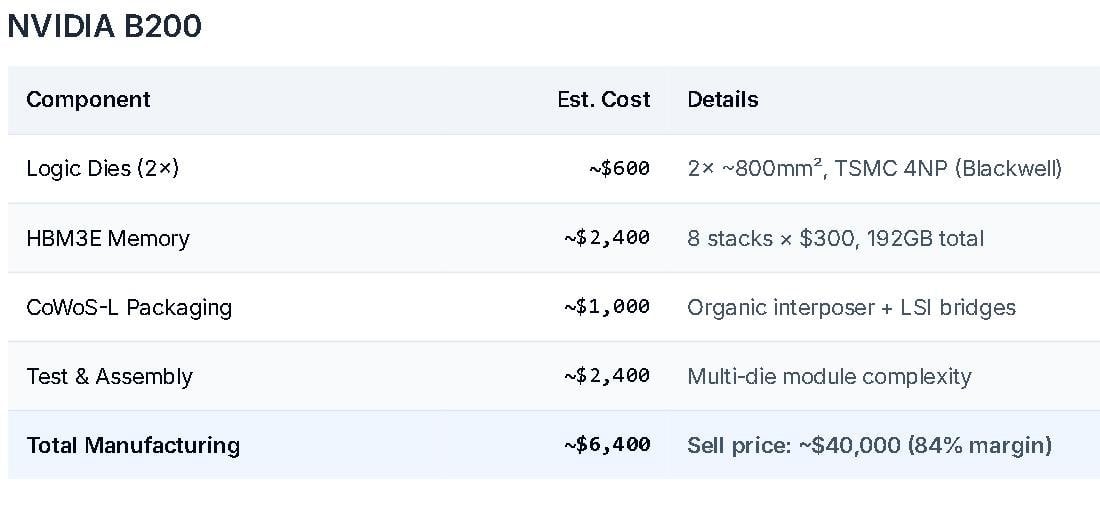
Task: Click the NVIDIA B200 heading
Action: (105, 27)
